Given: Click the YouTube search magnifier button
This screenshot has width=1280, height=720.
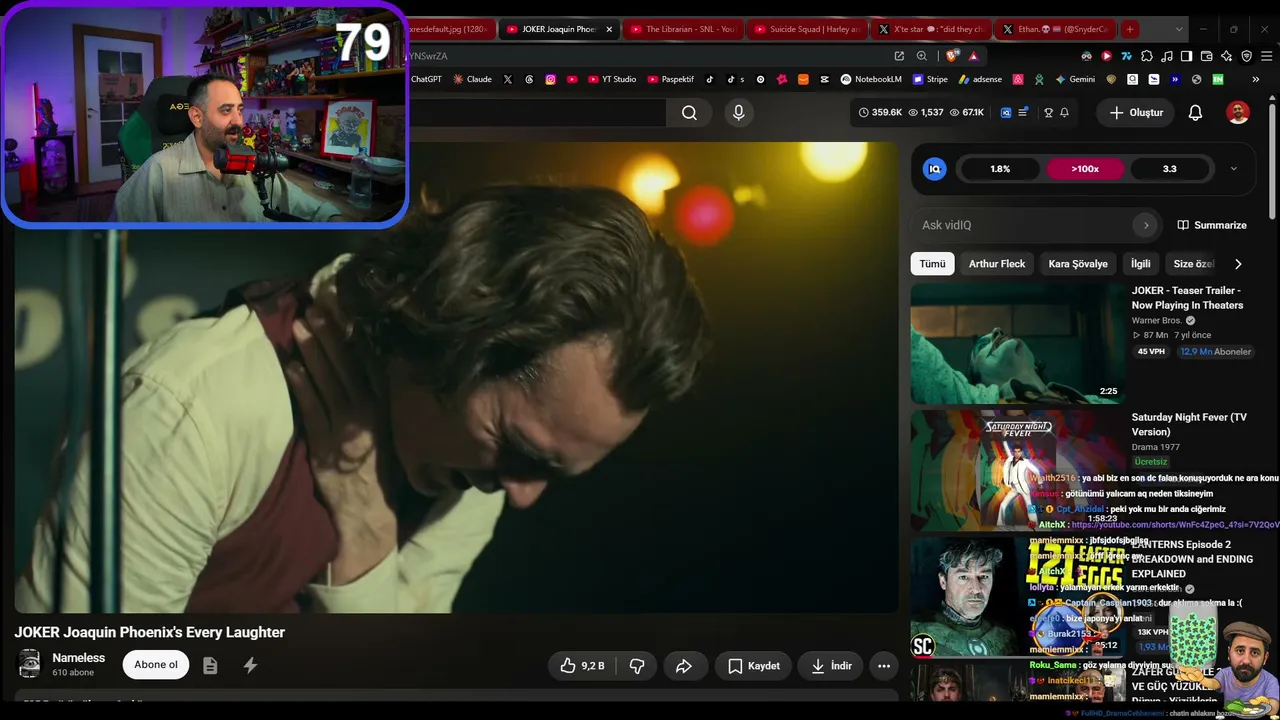Looking at the screenshot, I should (x=689, y=113).
